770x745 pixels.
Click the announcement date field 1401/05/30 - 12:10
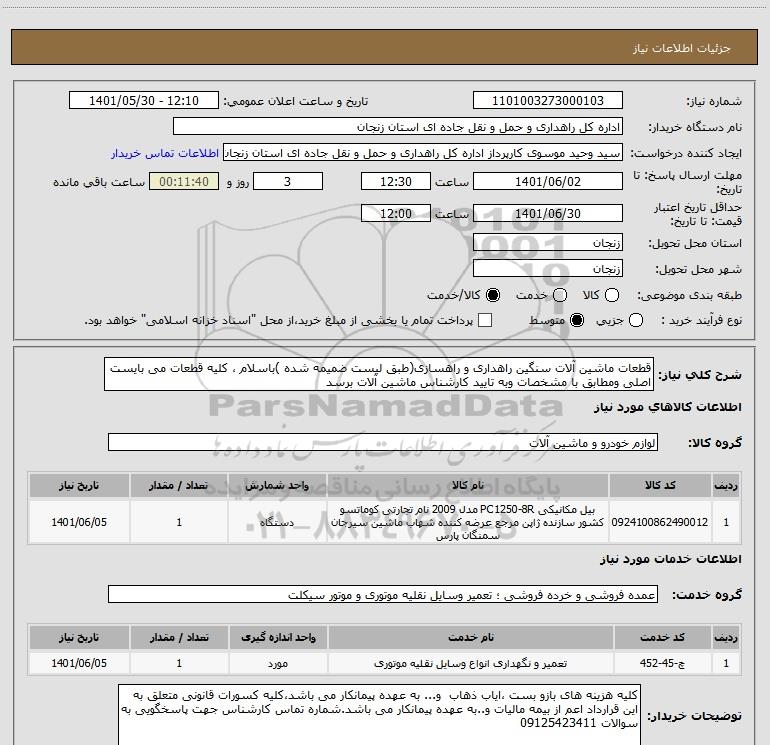coord(144,101)
